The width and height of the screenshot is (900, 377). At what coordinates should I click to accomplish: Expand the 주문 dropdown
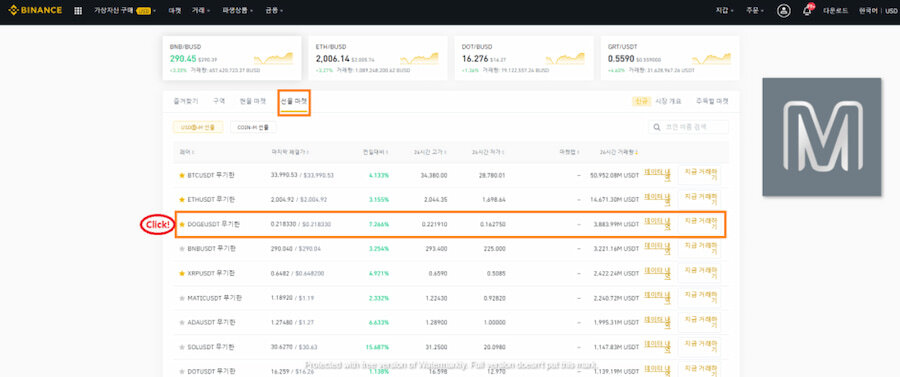tap(755, 11)
